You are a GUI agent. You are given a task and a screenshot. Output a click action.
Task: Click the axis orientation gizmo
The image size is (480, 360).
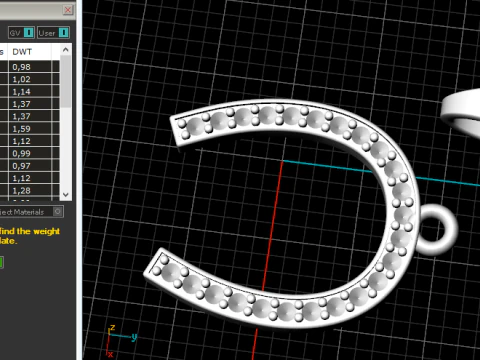click(x=121, y=341)
